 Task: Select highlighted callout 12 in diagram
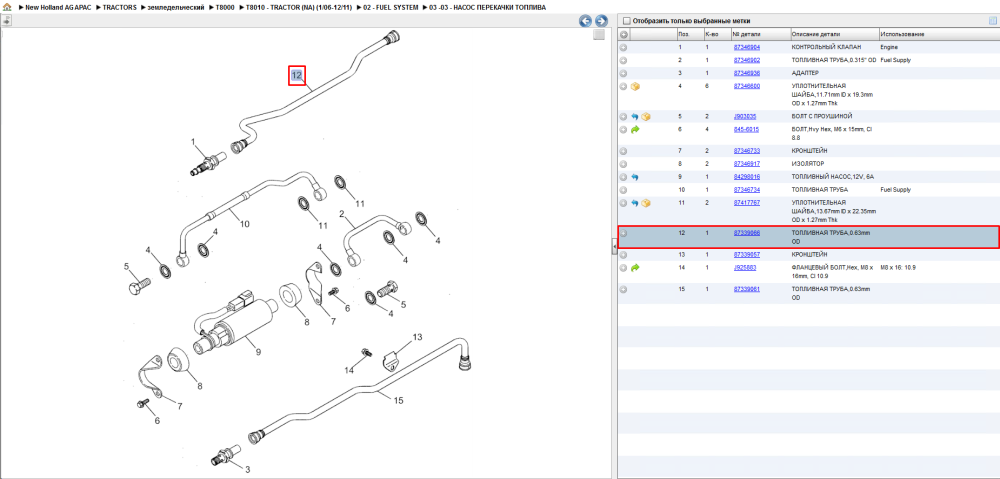click(x=297, y=75)
